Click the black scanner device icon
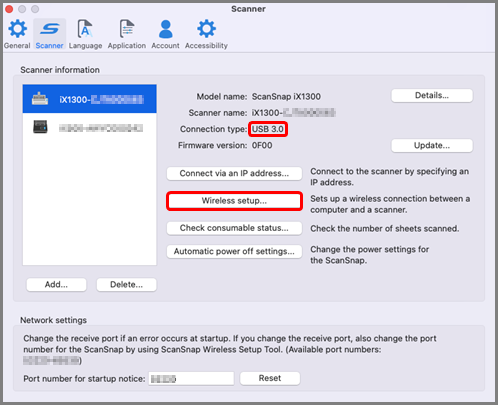The image size is (498, 405). coord(40,127)
